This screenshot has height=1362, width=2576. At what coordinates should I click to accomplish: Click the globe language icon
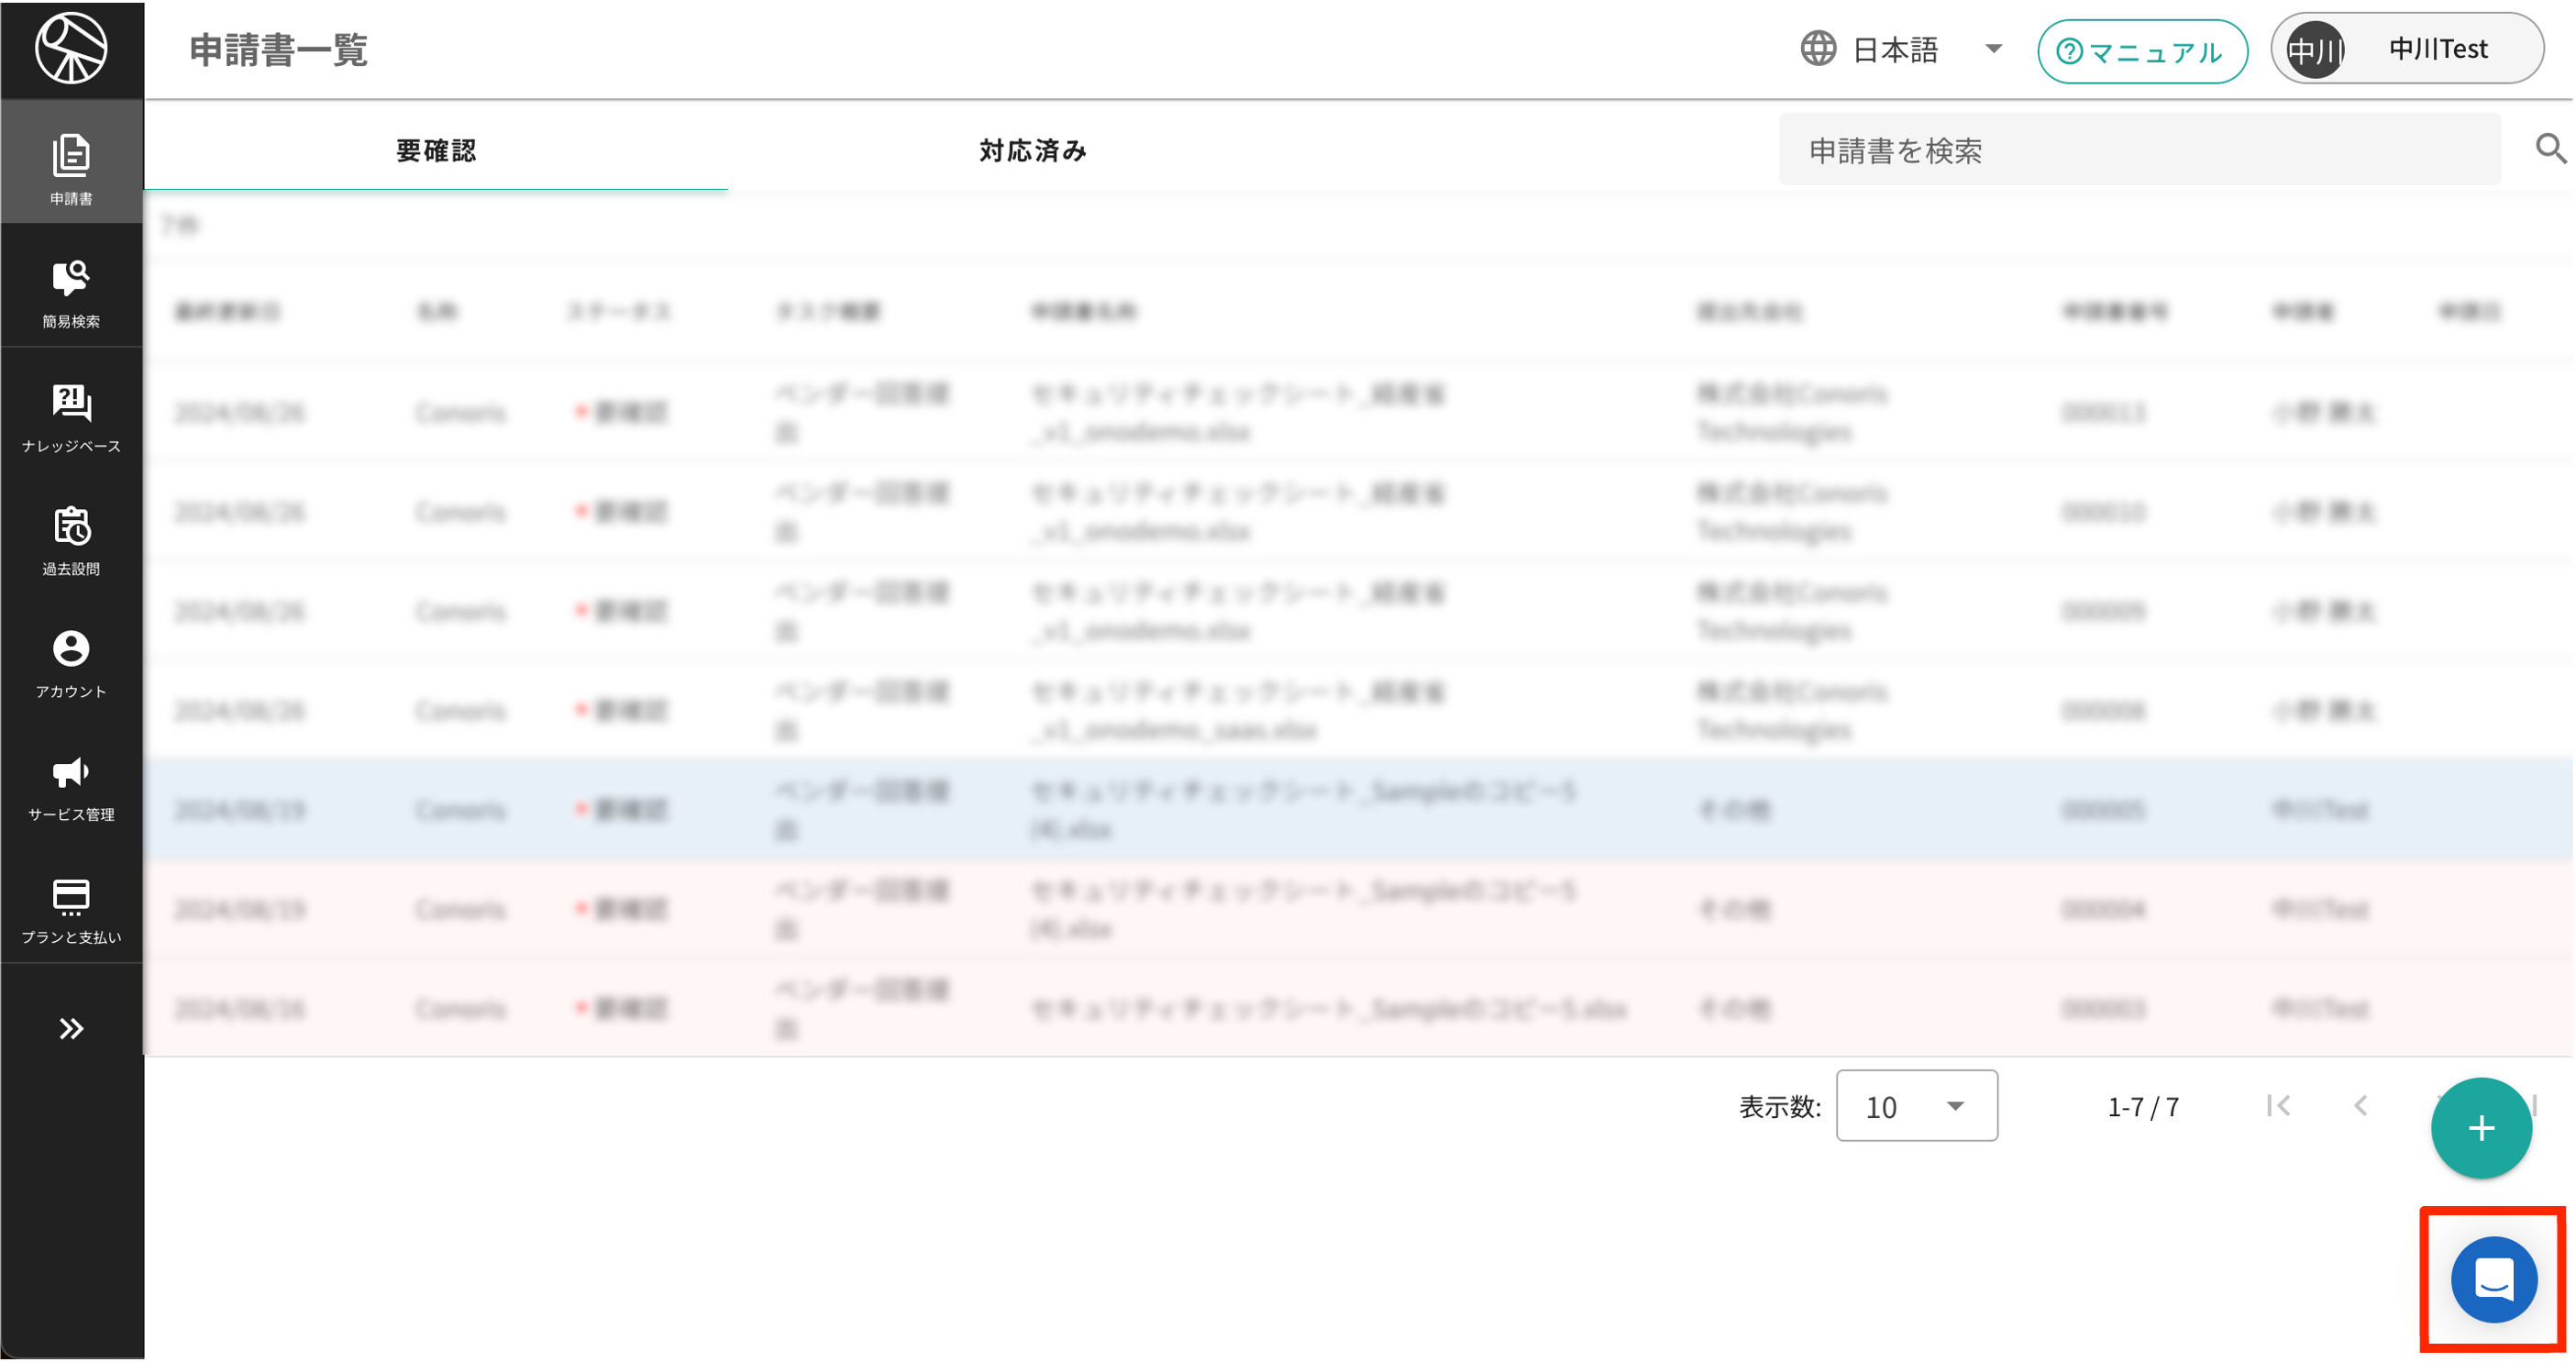click(1819, 48)
